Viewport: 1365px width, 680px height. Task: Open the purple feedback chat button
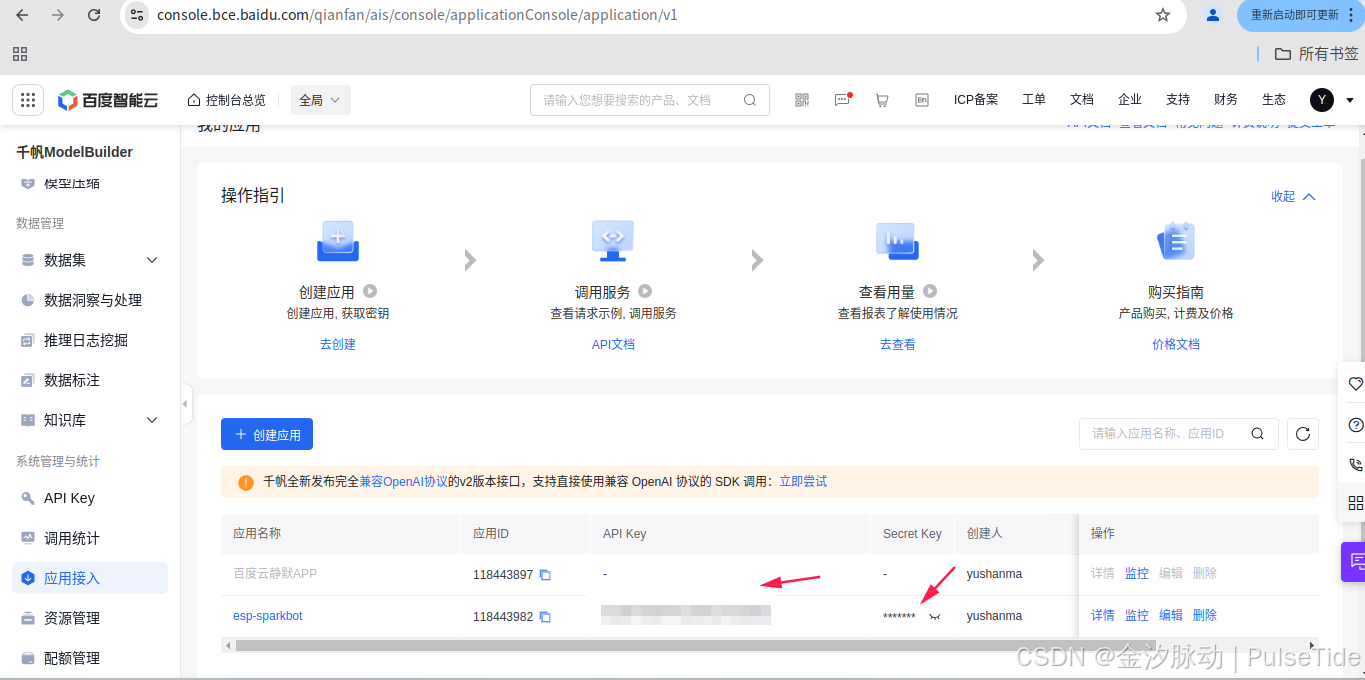pyautogui.click(x=1354, y=561)
